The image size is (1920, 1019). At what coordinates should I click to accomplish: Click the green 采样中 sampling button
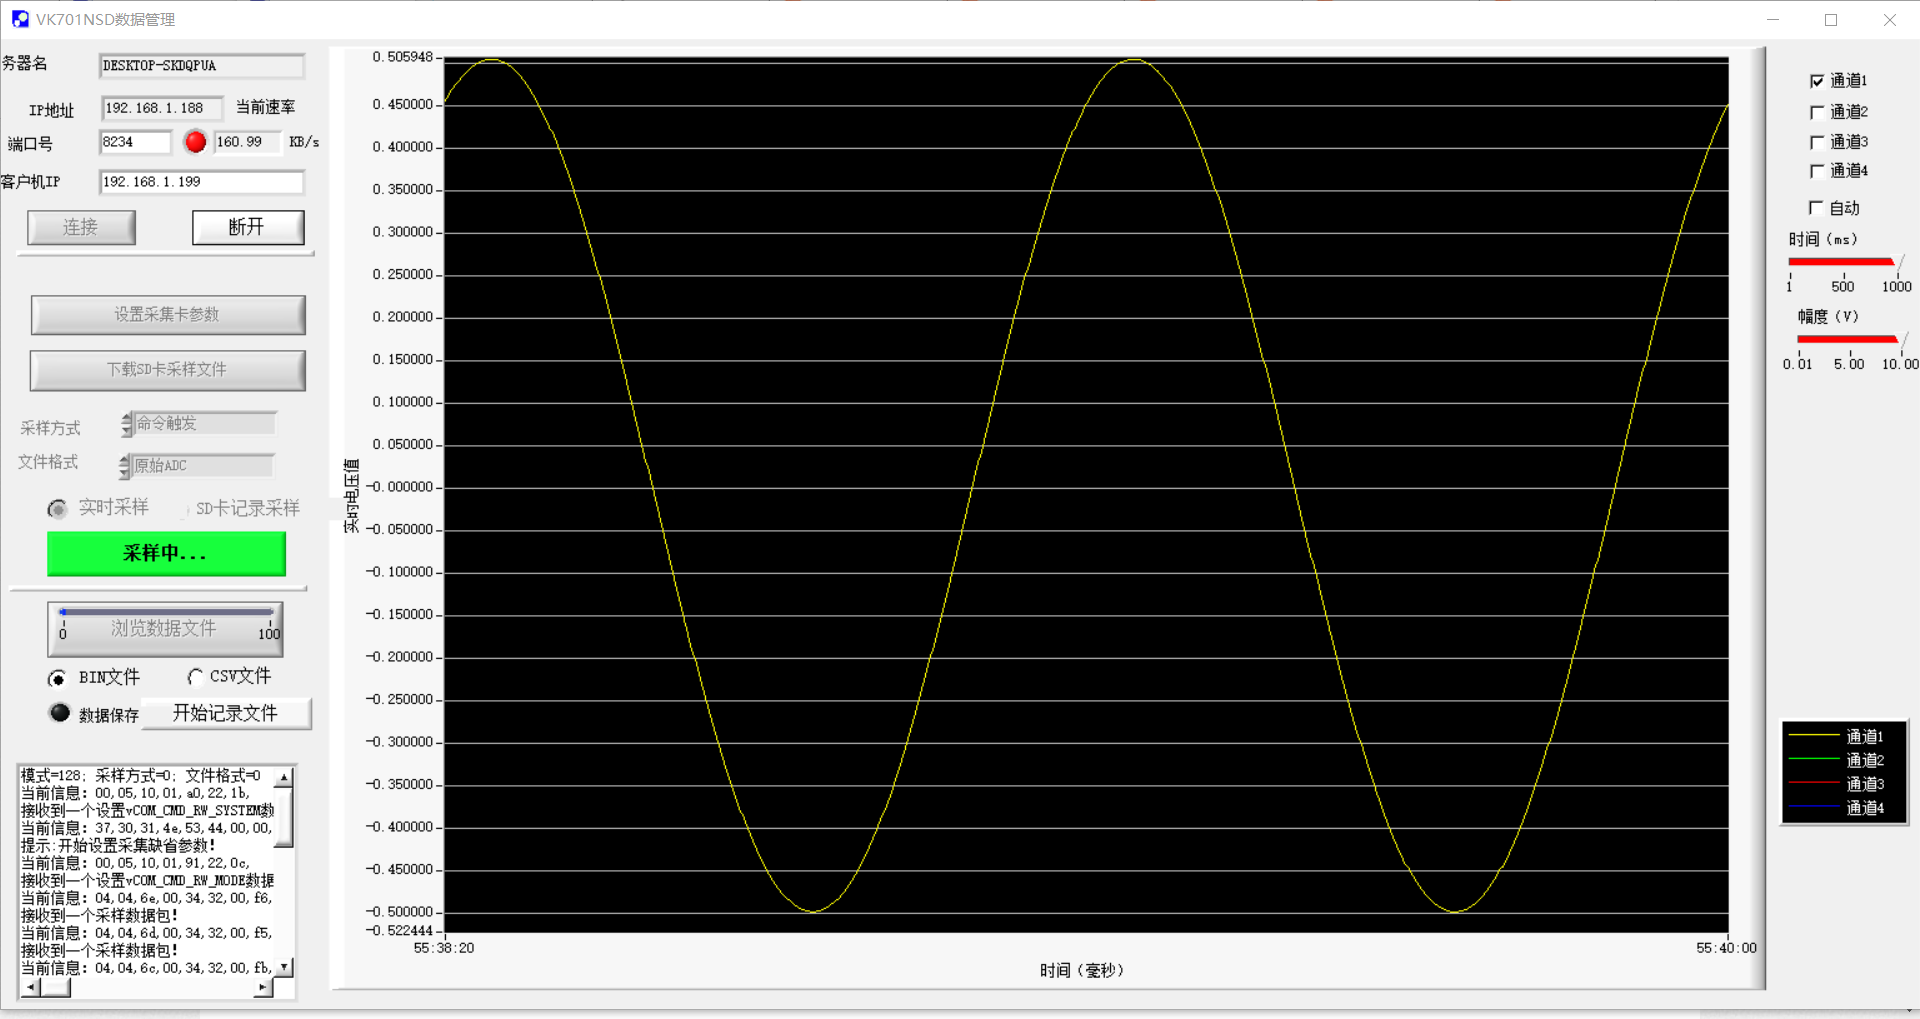pos(166,553)
